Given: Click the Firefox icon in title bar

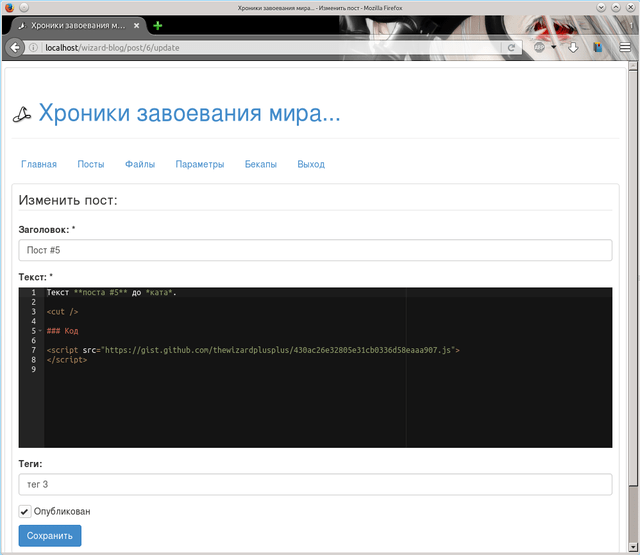Looking at the screenshot, I should (x=9, y=7).
